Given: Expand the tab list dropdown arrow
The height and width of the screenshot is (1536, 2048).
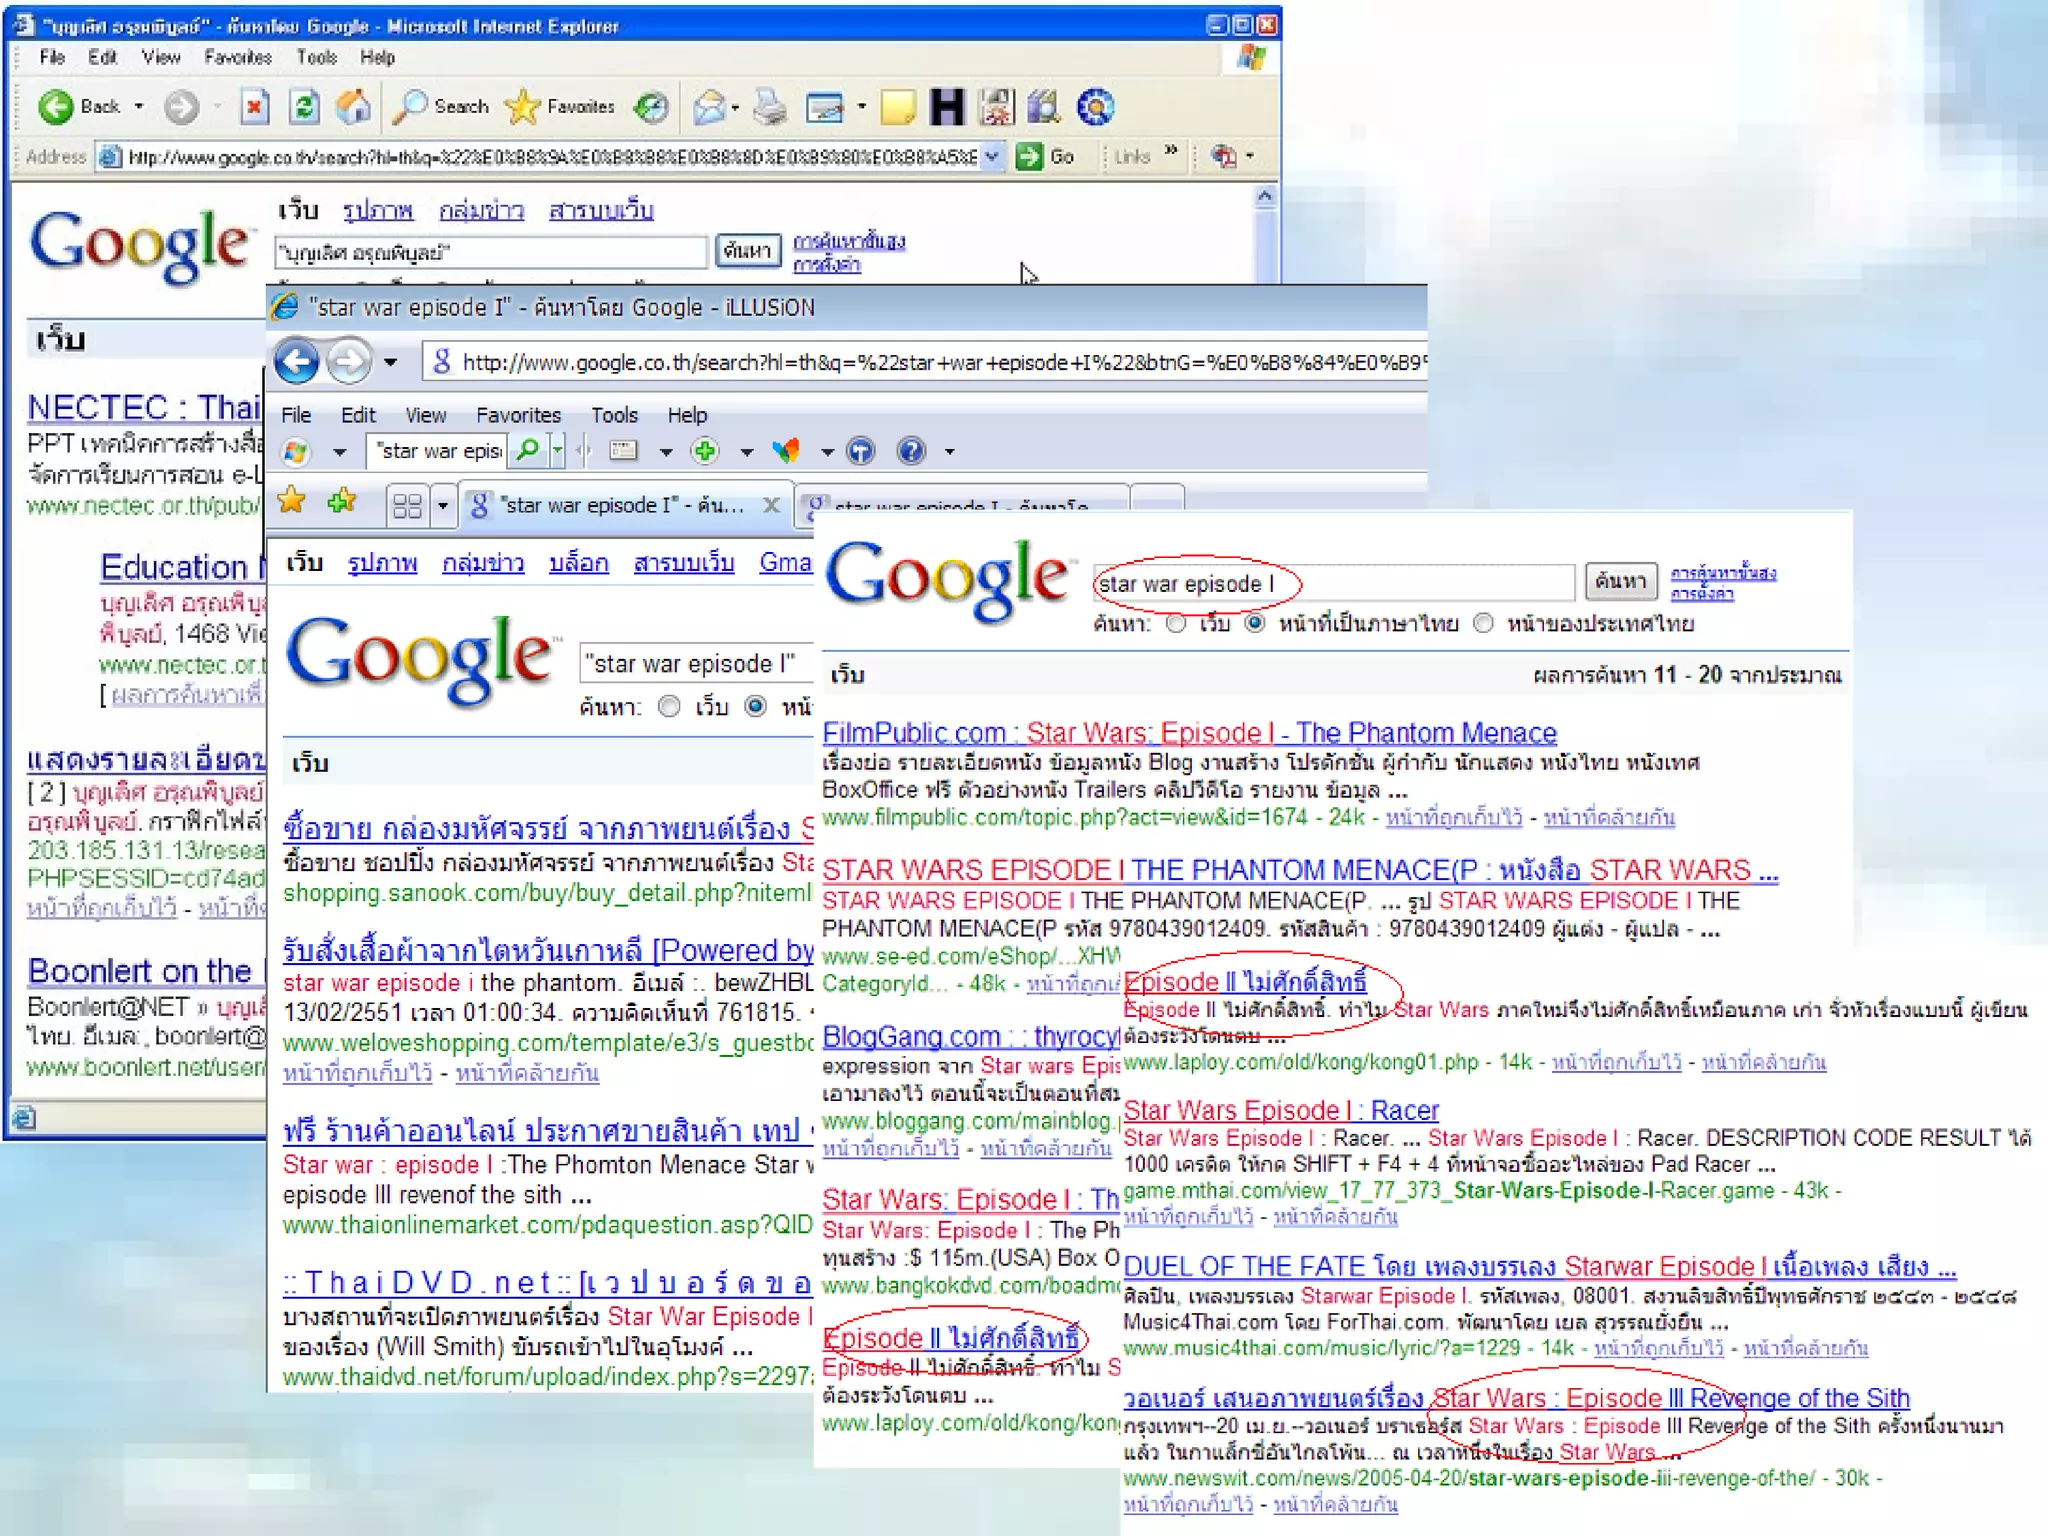Looking at the screenshot, I should (442, 506).
